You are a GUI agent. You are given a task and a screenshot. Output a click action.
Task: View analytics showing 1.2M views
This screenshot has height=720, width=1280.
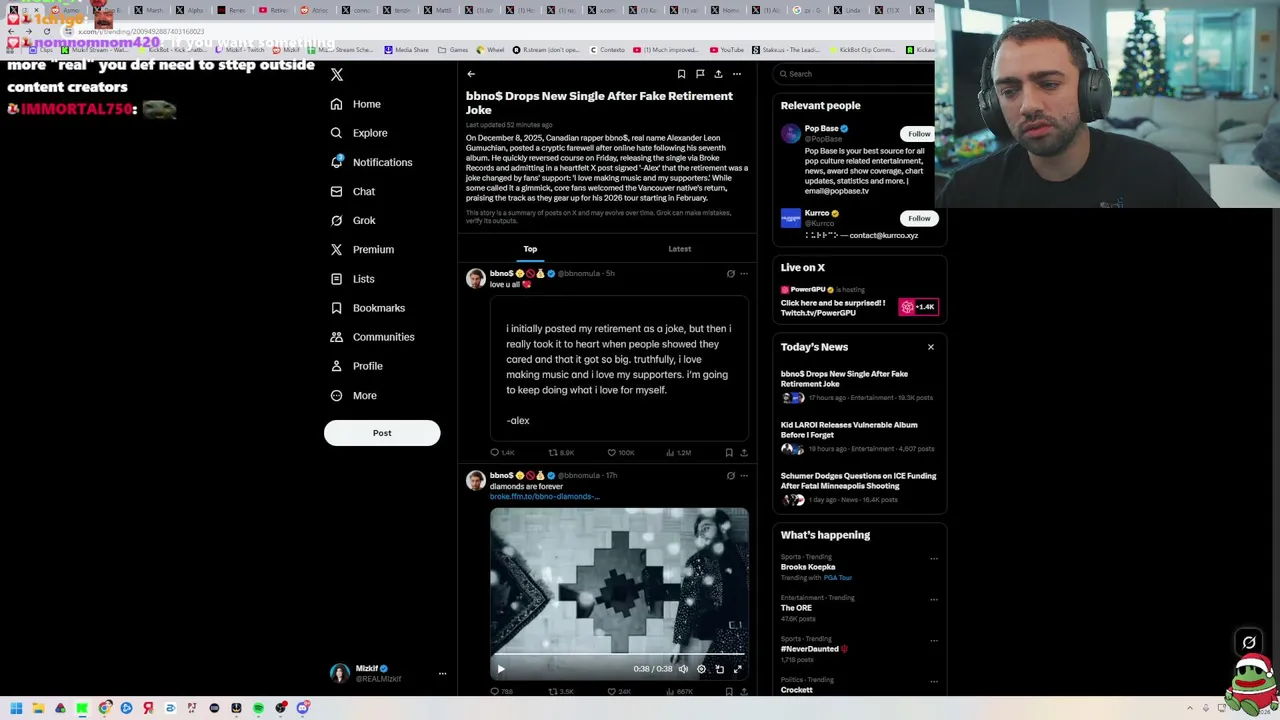coord(678,453)
